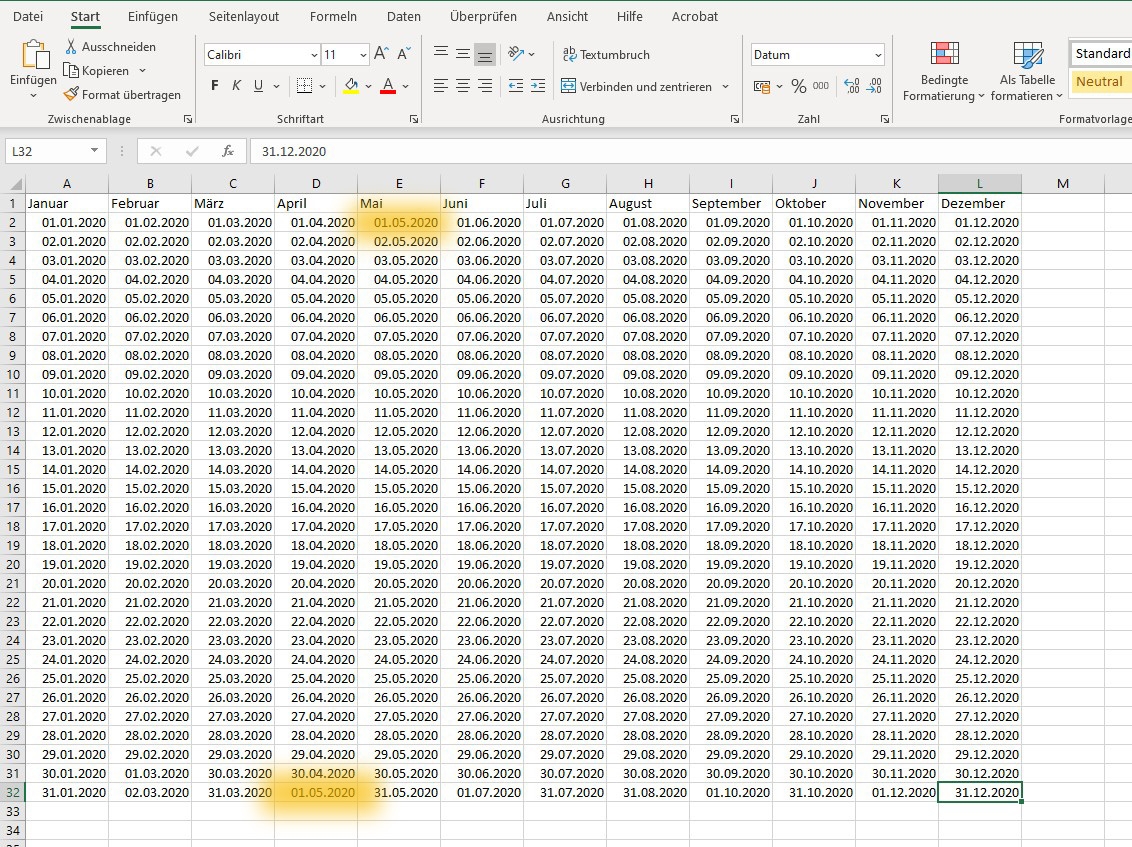1132x847 pixels.
Task: Activate Format übertragen painter
Action: coord(122,95)
